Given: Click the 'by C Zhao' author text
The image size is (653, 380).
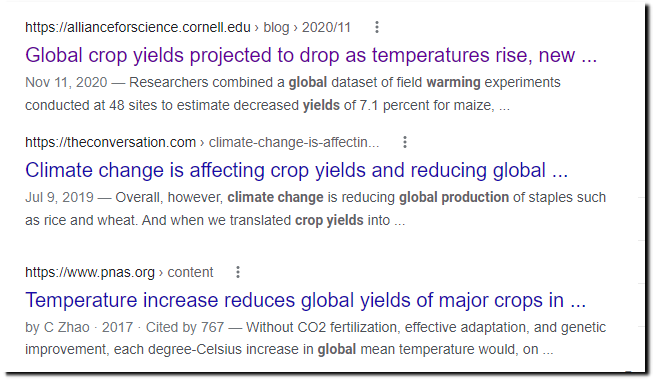Looking at the screenshot, I should point(57,327).
